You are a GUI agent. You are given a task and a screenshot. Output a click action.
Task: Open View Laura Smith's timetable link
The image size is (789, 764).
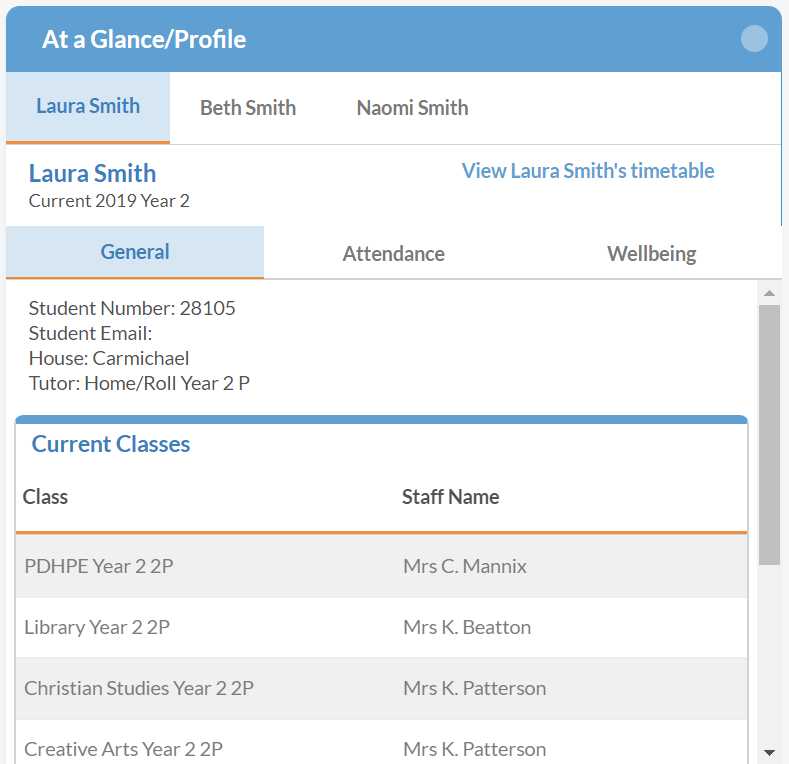588,171
